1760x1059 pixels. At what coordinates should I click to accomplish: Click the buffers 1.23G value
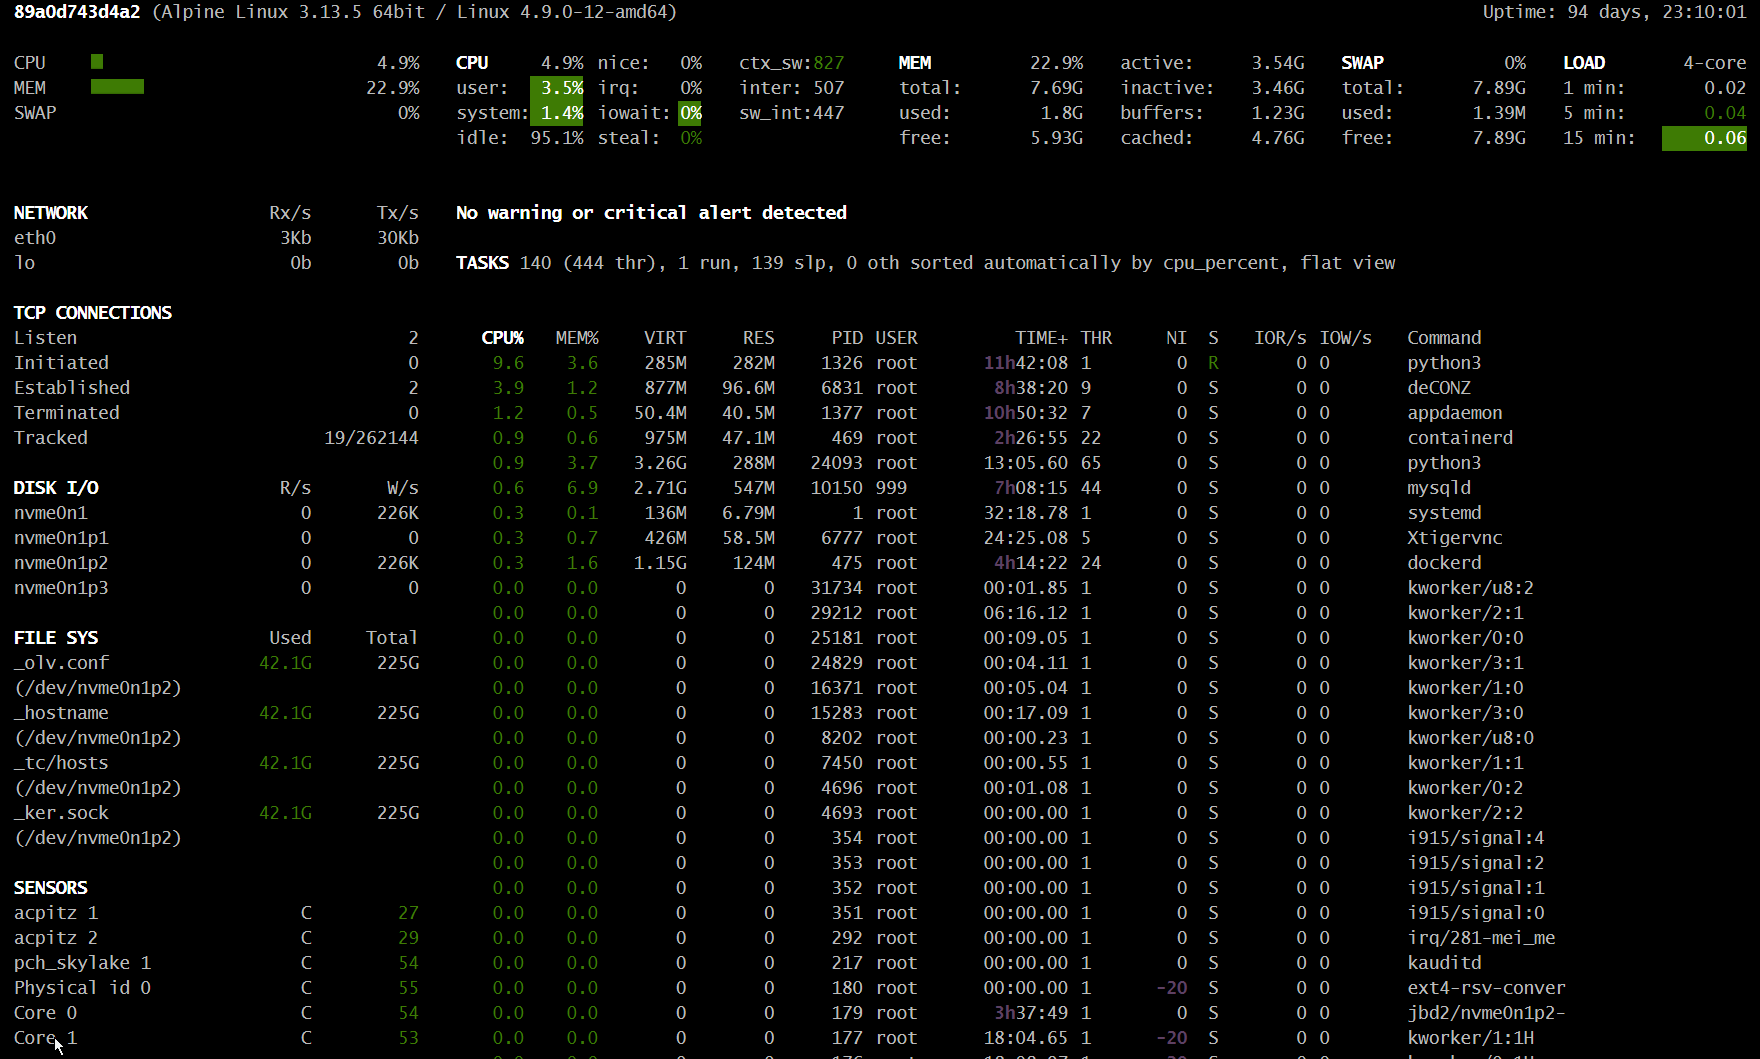[1278, 113]
